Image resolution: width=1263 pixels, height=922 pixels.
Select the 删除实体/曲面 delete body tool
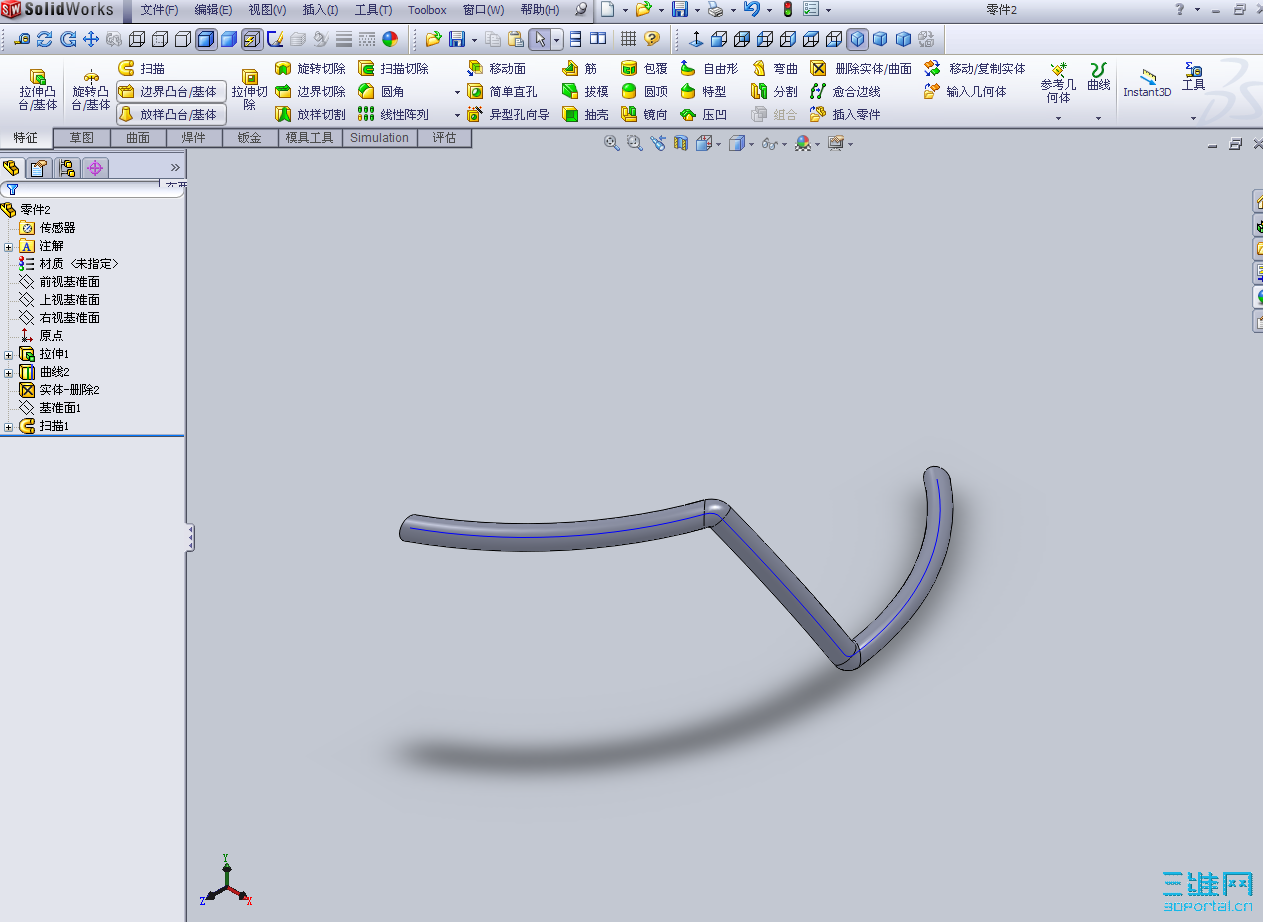point(862,68)
